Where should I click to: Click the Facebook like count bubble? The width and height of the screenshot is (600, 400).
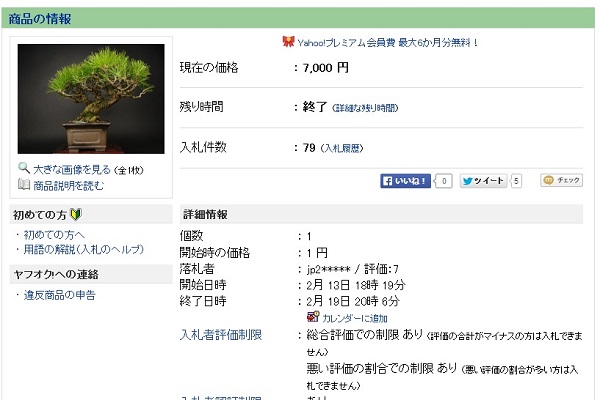[x=444, y=181]
